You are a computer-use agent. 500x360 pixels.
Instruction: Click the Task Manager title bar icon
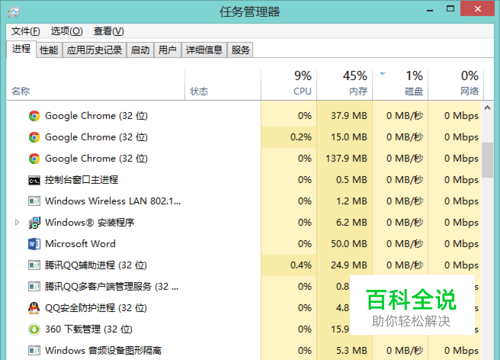[14, 12]
